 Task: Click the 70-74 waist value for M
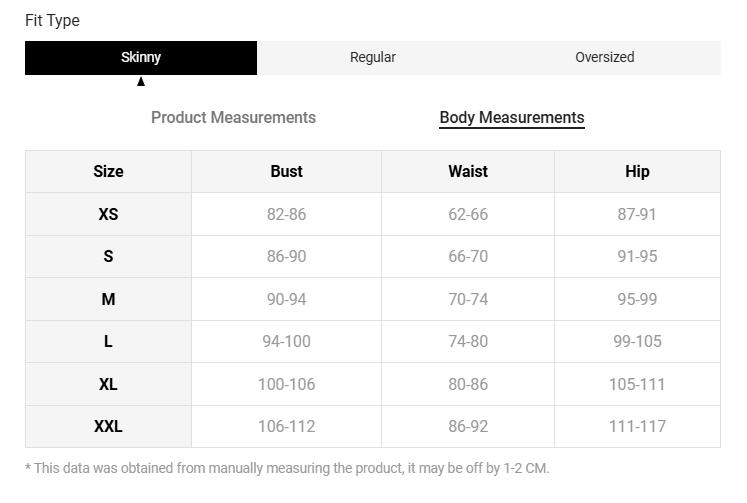(467, 299)
